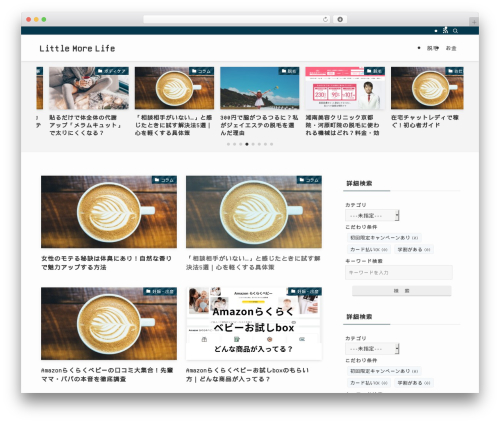Click the upper 詳細検索 widget heading

click(359, 183)
